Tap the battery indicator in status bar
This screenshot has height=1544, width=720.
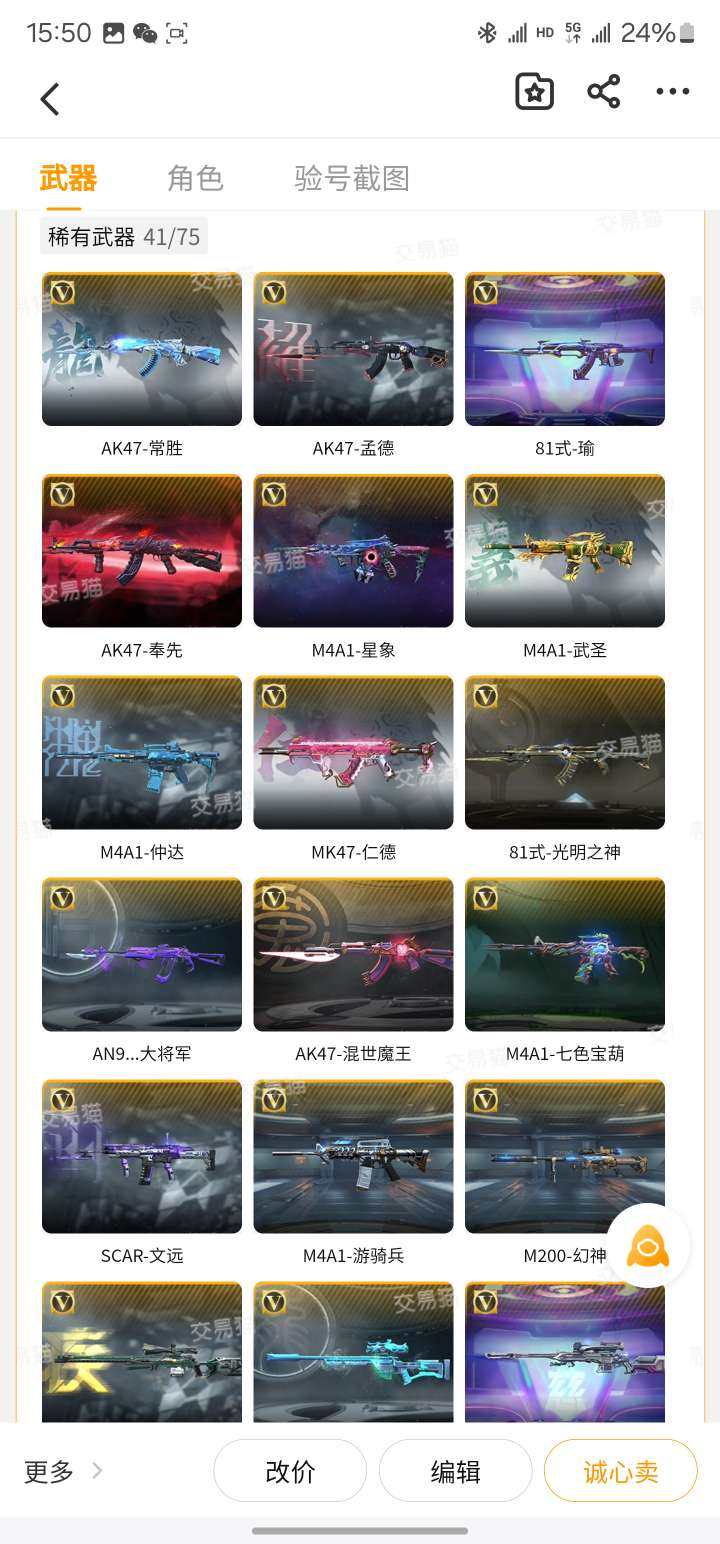tap(687, 33)
